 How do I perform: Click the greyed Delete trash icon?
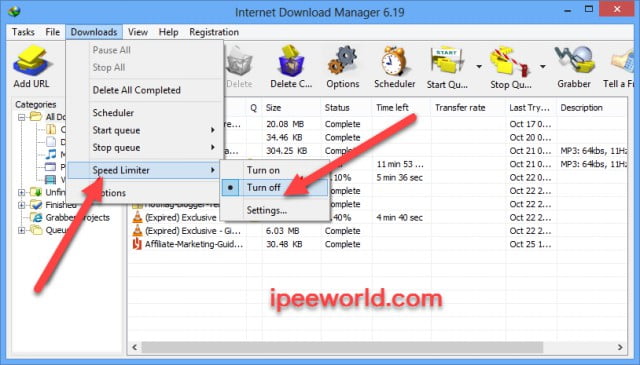point(239,60)
